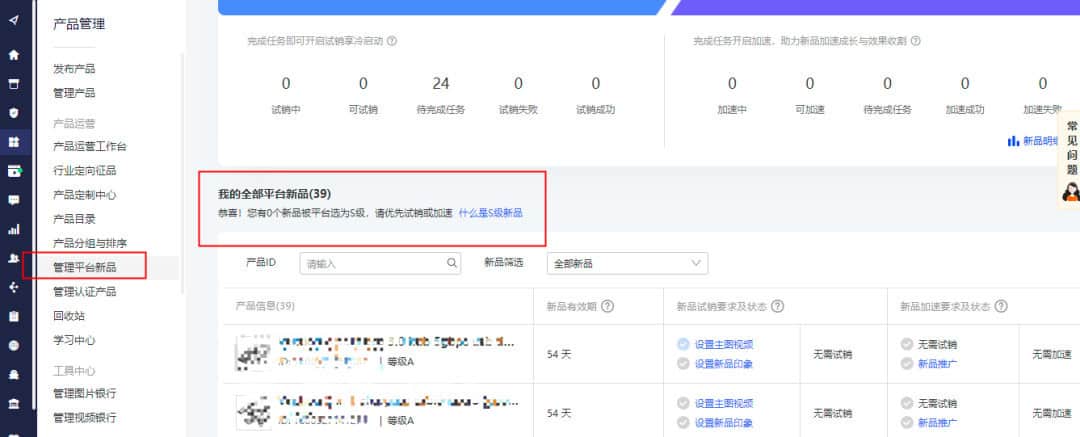This screenshot has height=437, width=1080.
Task: Click 新品推广 in the second product row
Action: 937,423
